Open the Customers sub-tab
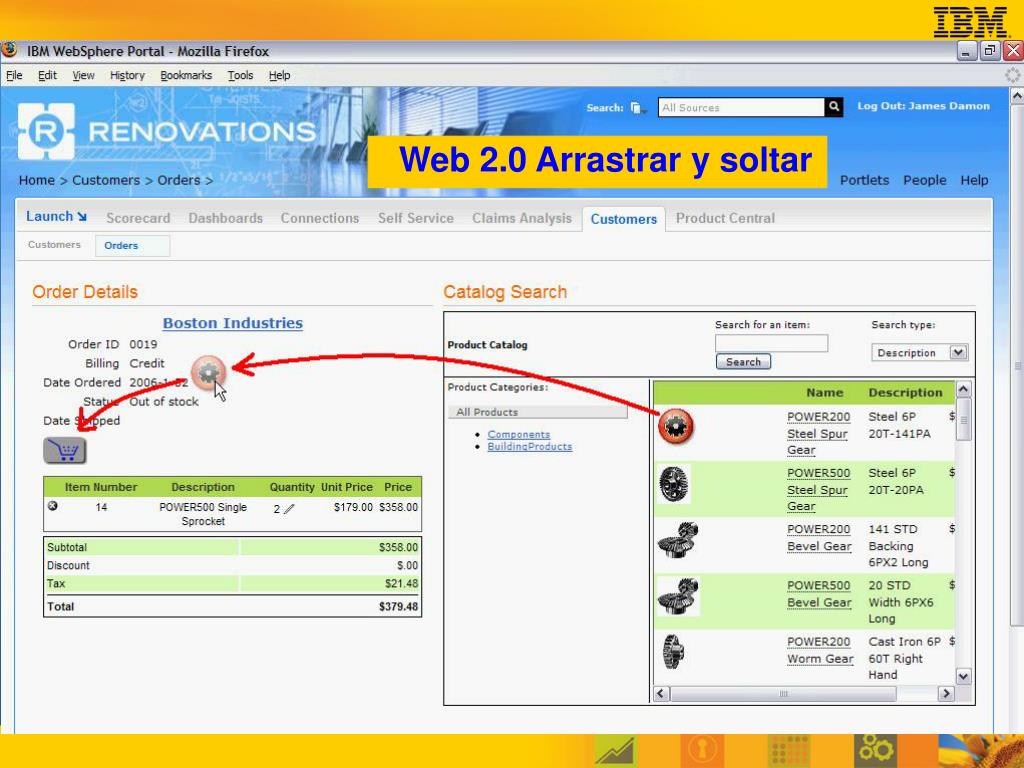 (x=54, y=244)
